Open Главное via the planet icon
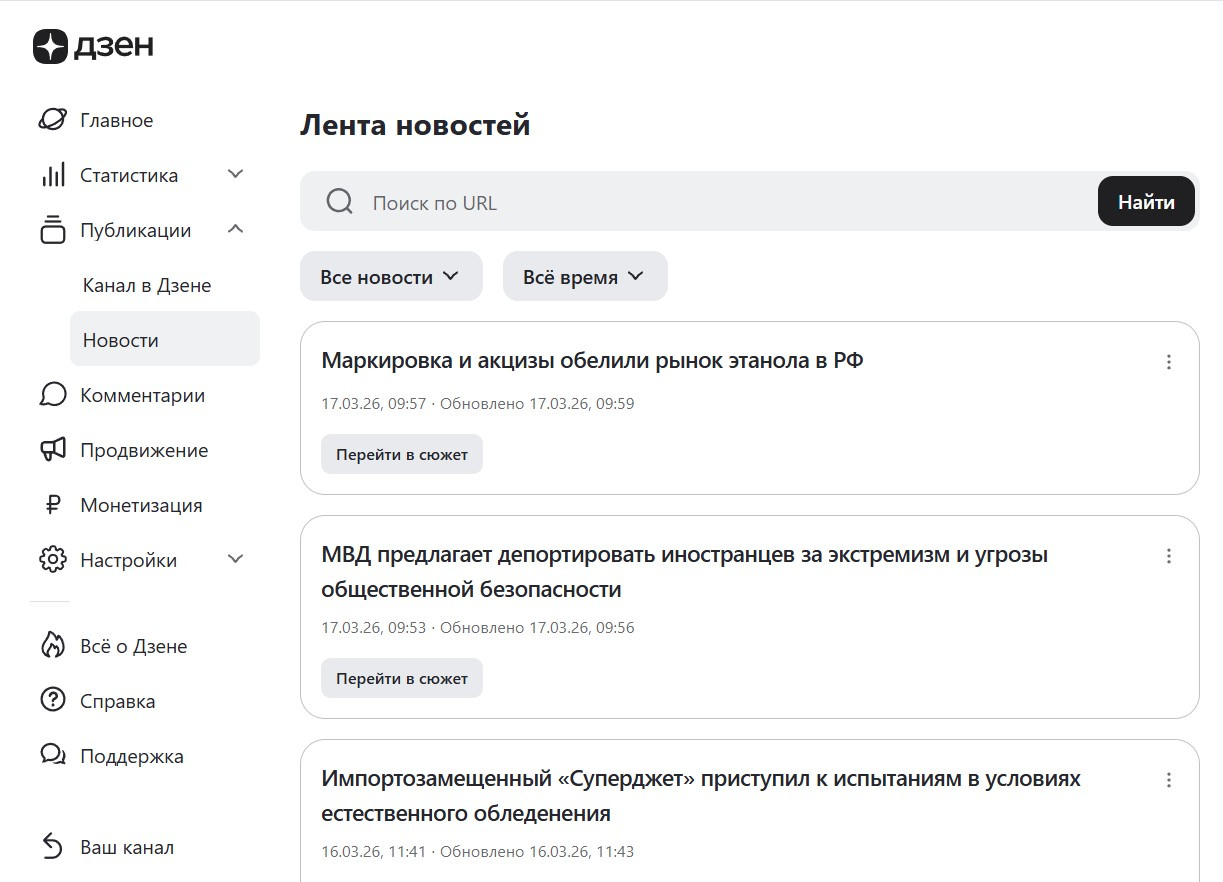1223x882 pixels. click(52, 120)
